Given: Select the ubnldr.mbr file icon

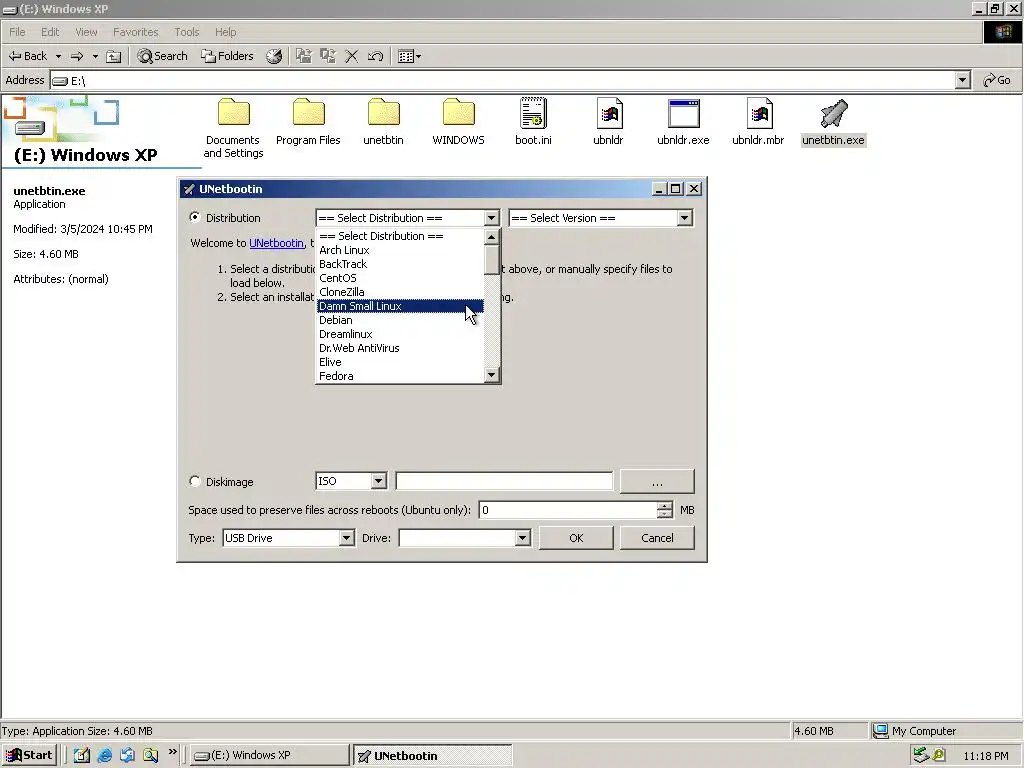Looking at the screenshot, I should (759, 113).
